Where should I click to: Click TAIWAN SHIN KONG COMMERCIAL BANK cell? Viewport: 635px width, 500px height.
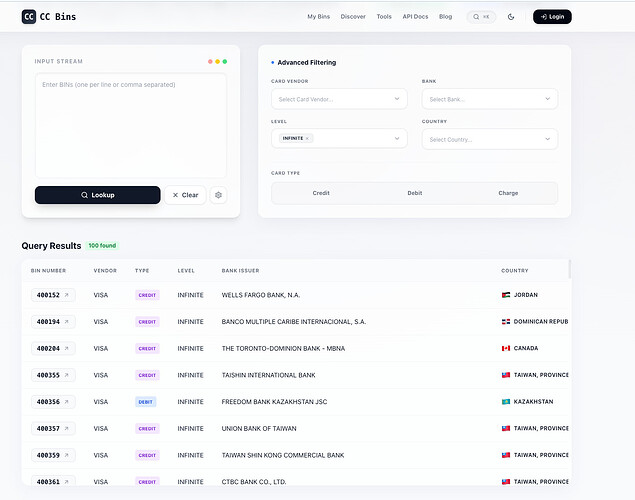point(283,455)
